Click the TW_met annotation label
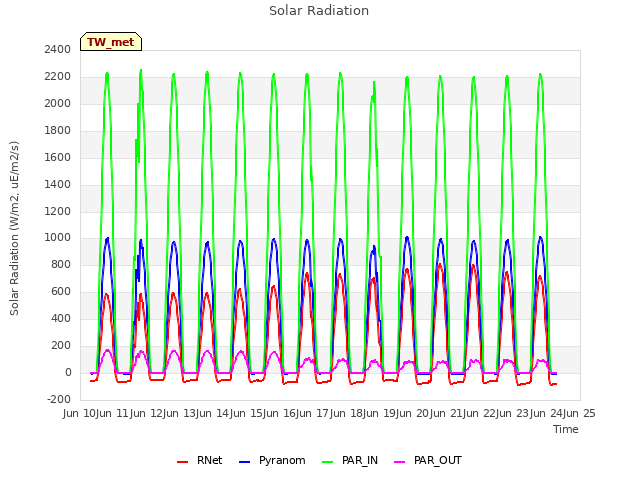640x480 pixels. point(111,42)
